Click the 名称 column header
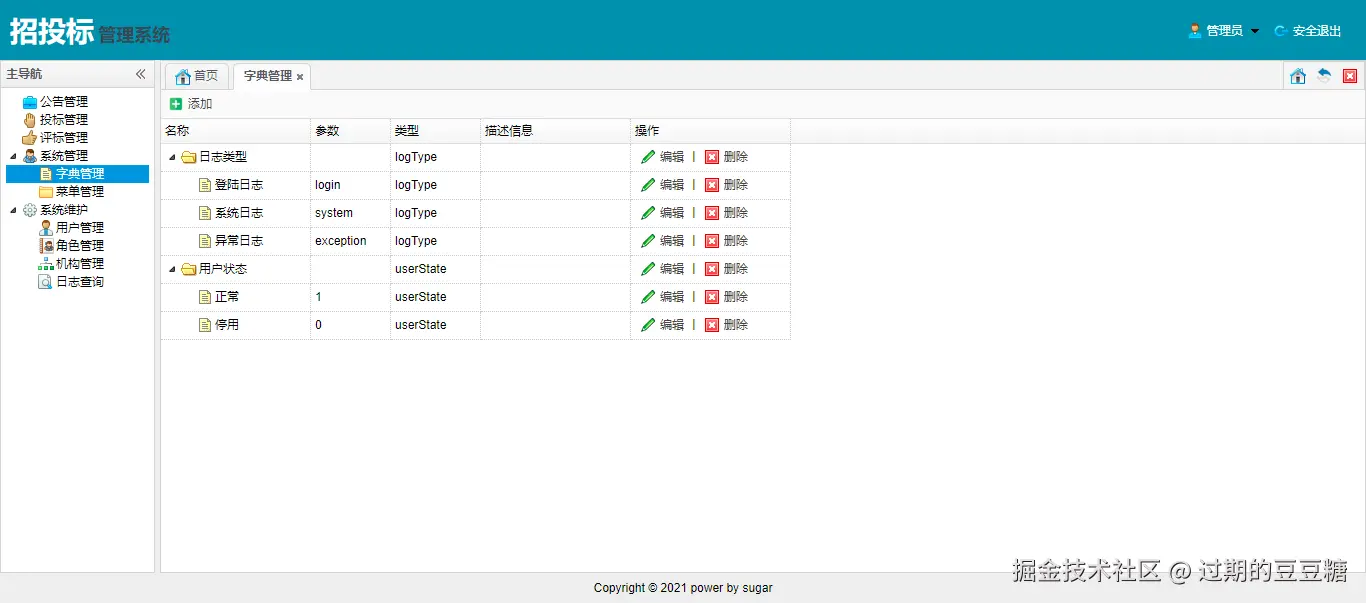 coord(236,131)
